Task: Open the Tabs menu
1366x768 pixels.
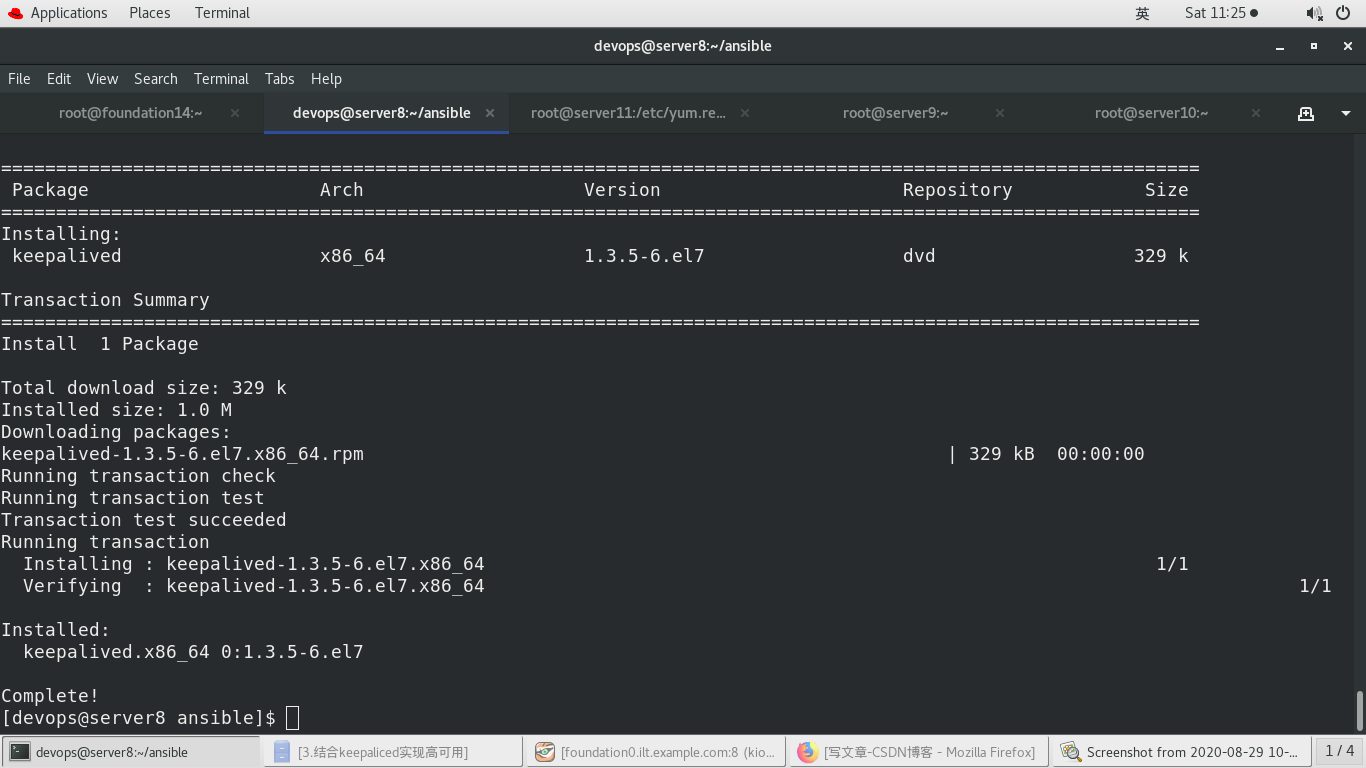Action: tap(279, 79)
